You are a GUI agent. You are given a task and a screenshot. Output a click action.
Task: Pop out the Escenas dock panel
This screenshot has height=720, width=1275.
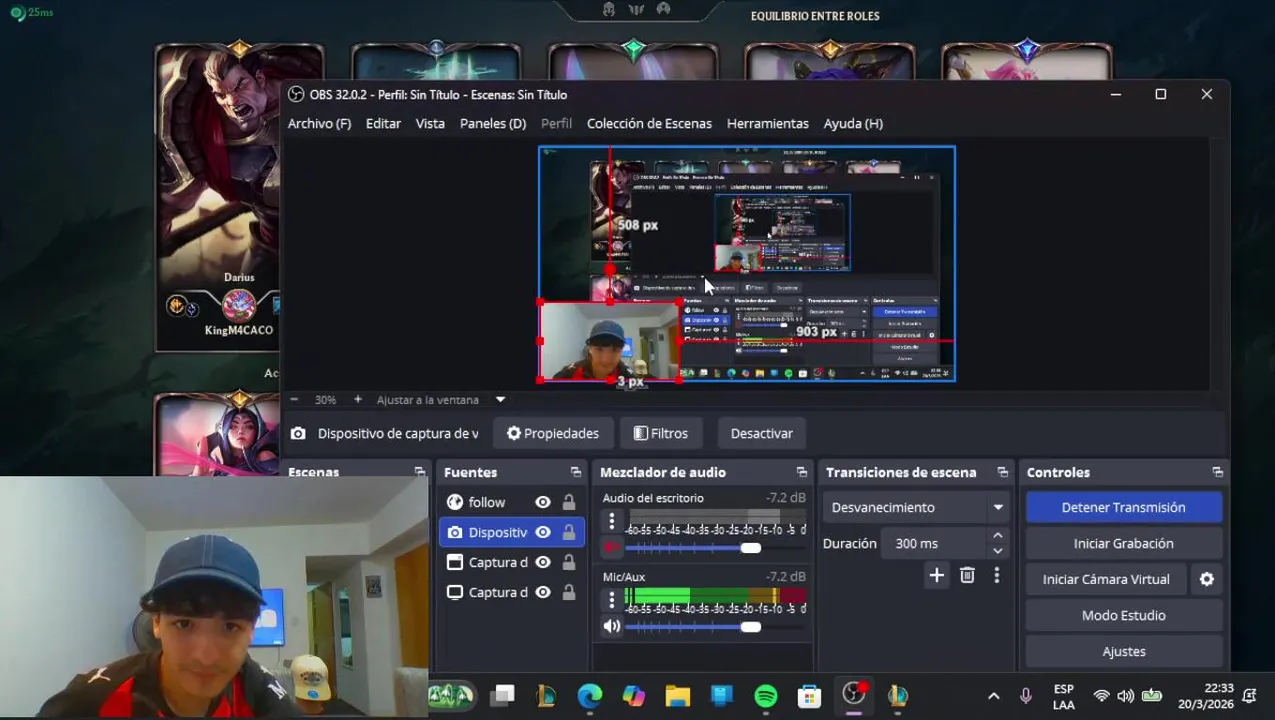click(x=419, y=472)
